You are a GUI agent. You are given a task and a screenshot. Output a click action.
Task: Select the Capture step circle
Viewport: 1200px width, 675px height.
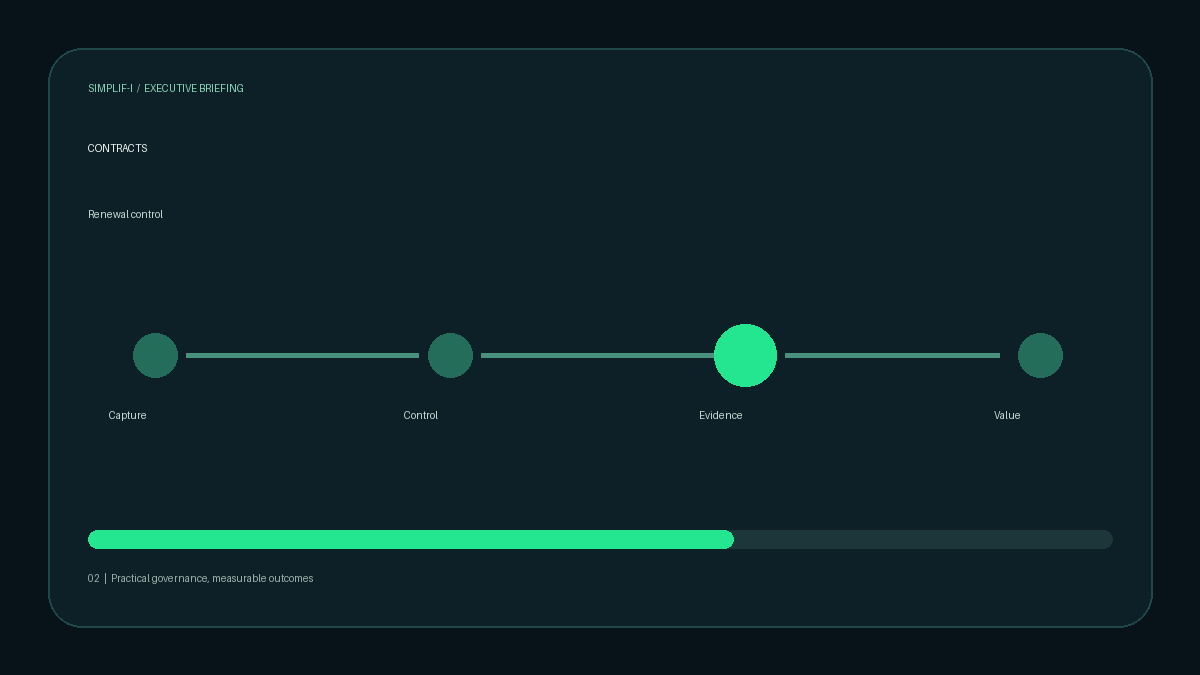point(155,355)
